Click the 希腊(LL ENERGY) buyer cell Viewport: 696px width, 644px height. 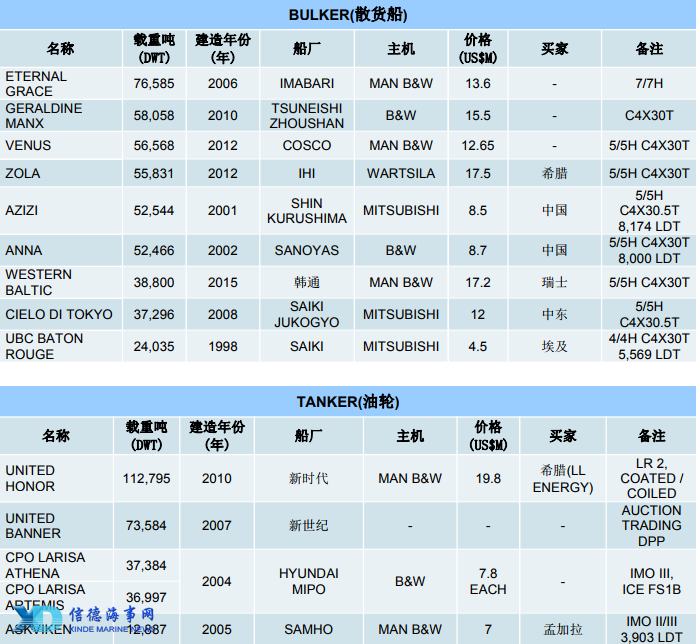coord(563,478)
